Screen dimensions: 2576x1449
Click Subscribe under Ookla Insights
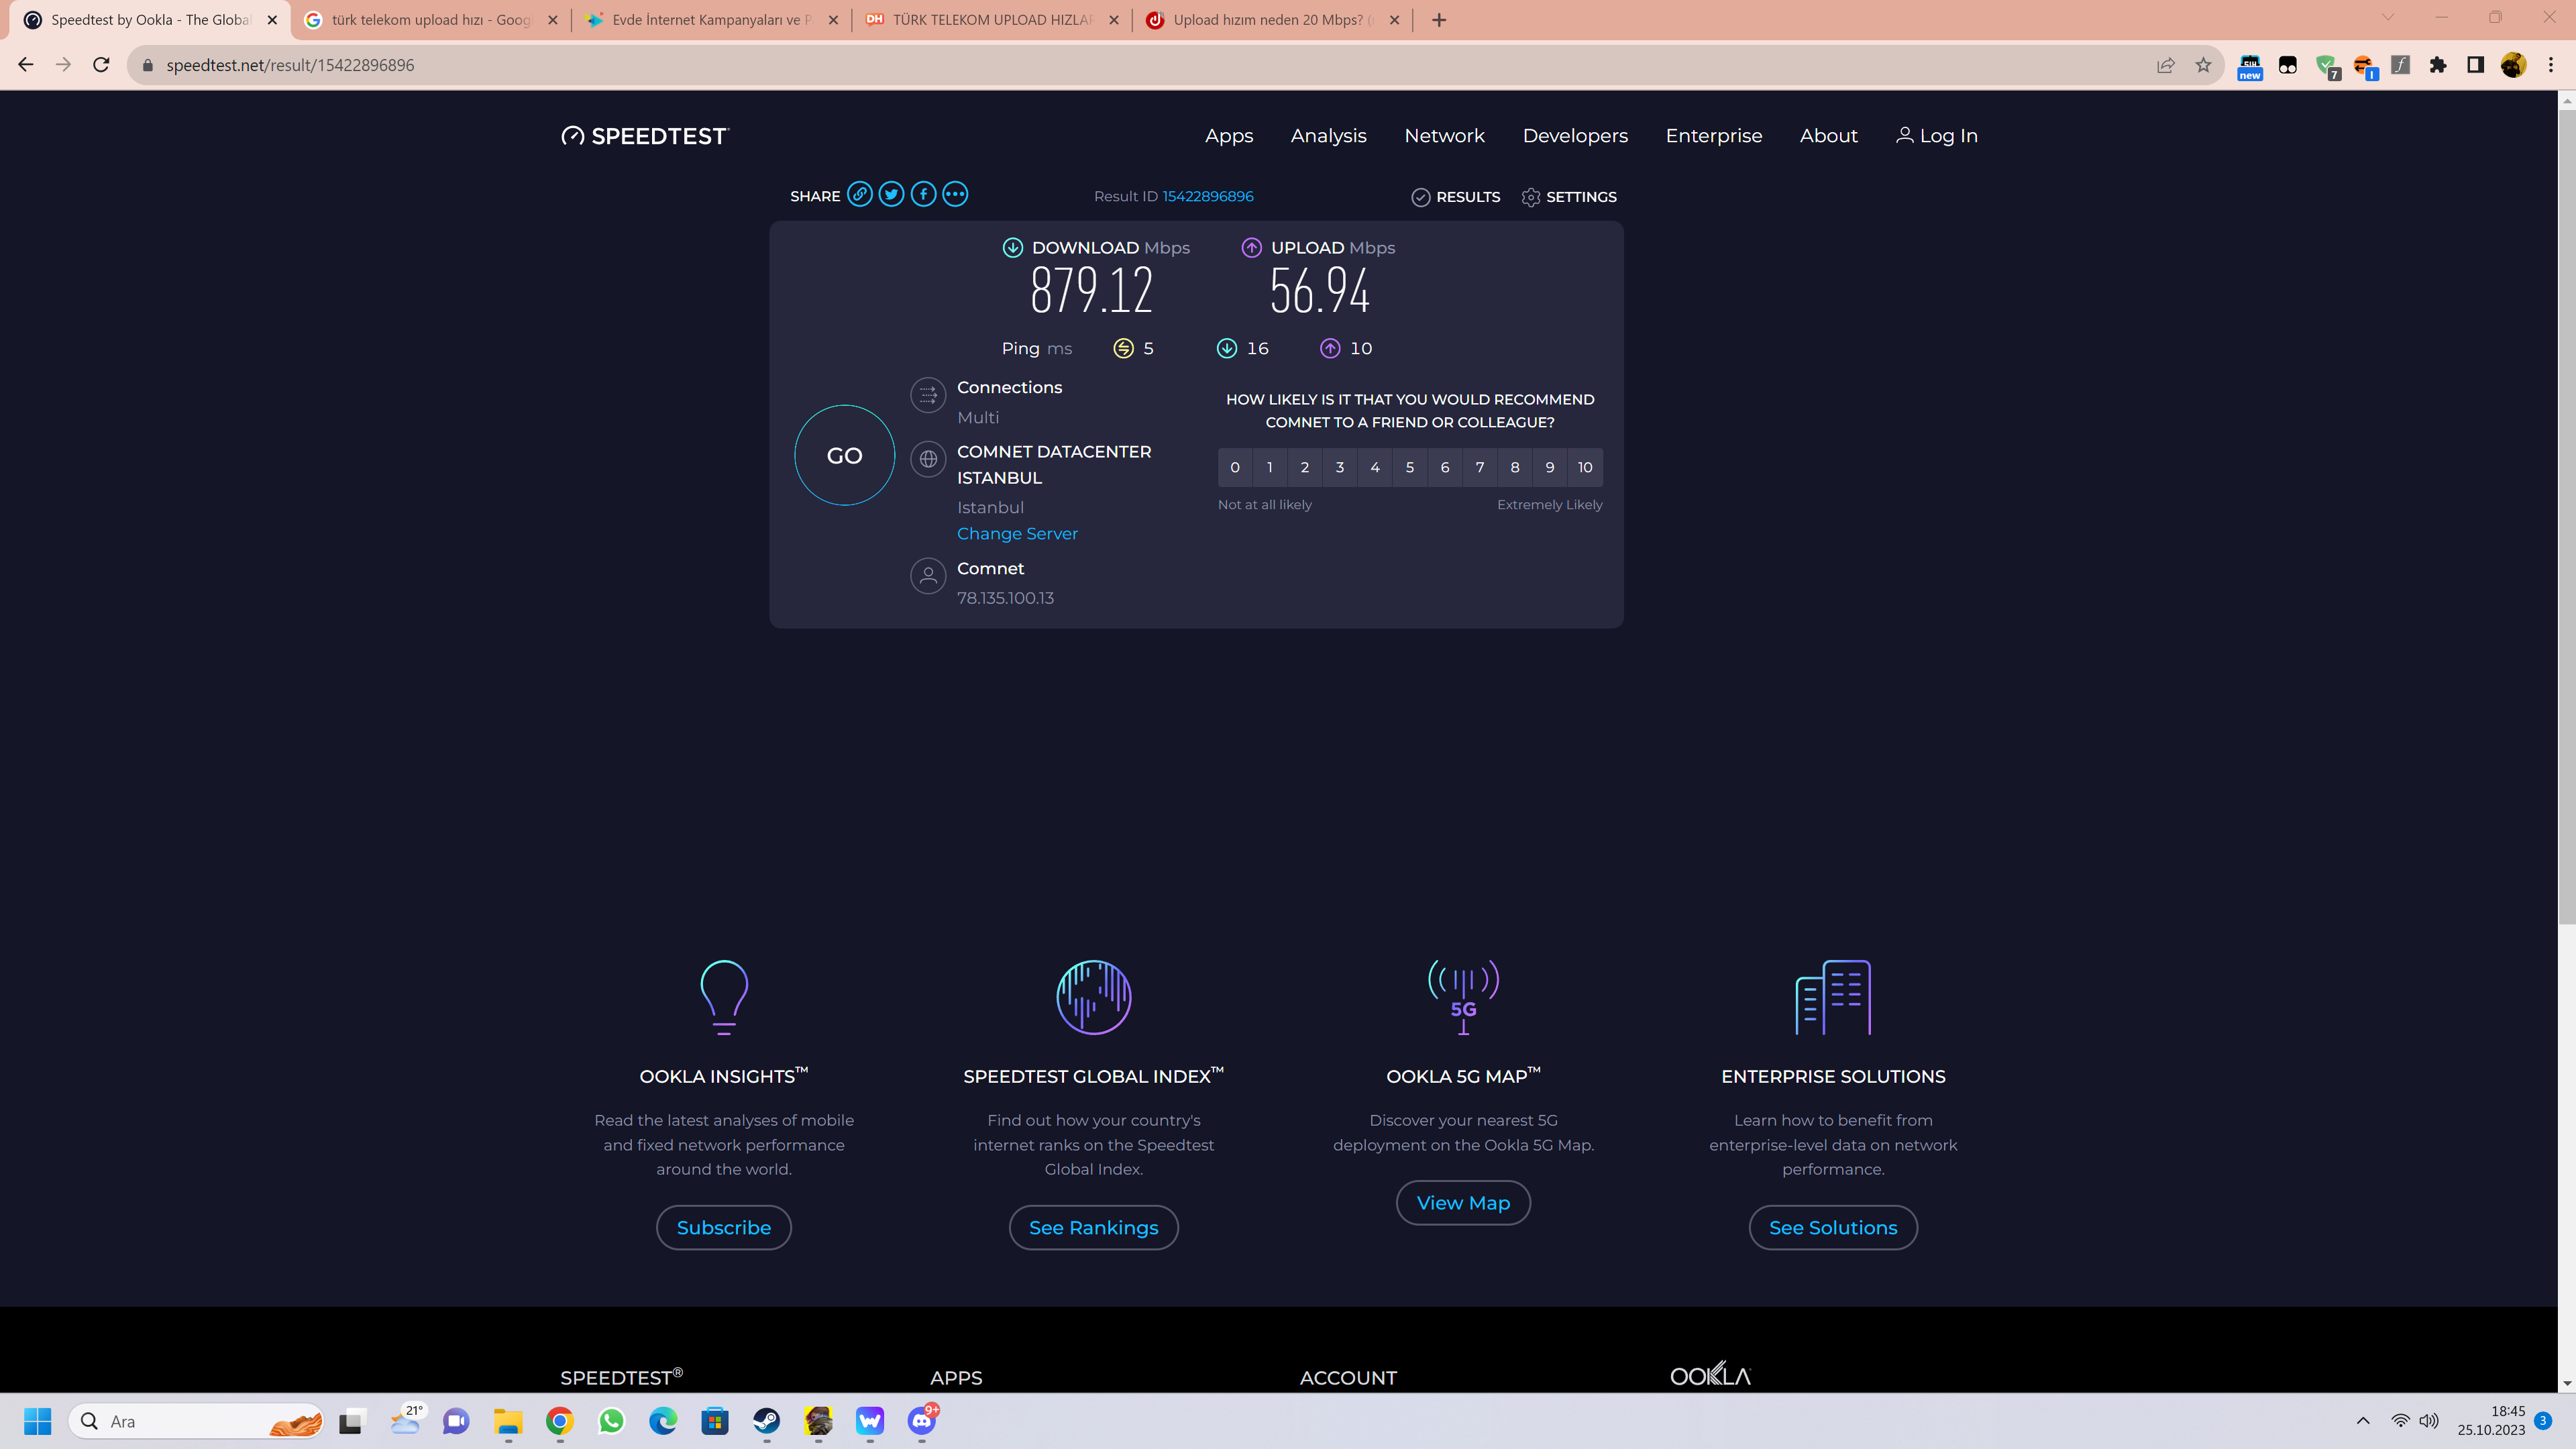pos(723,1228)
